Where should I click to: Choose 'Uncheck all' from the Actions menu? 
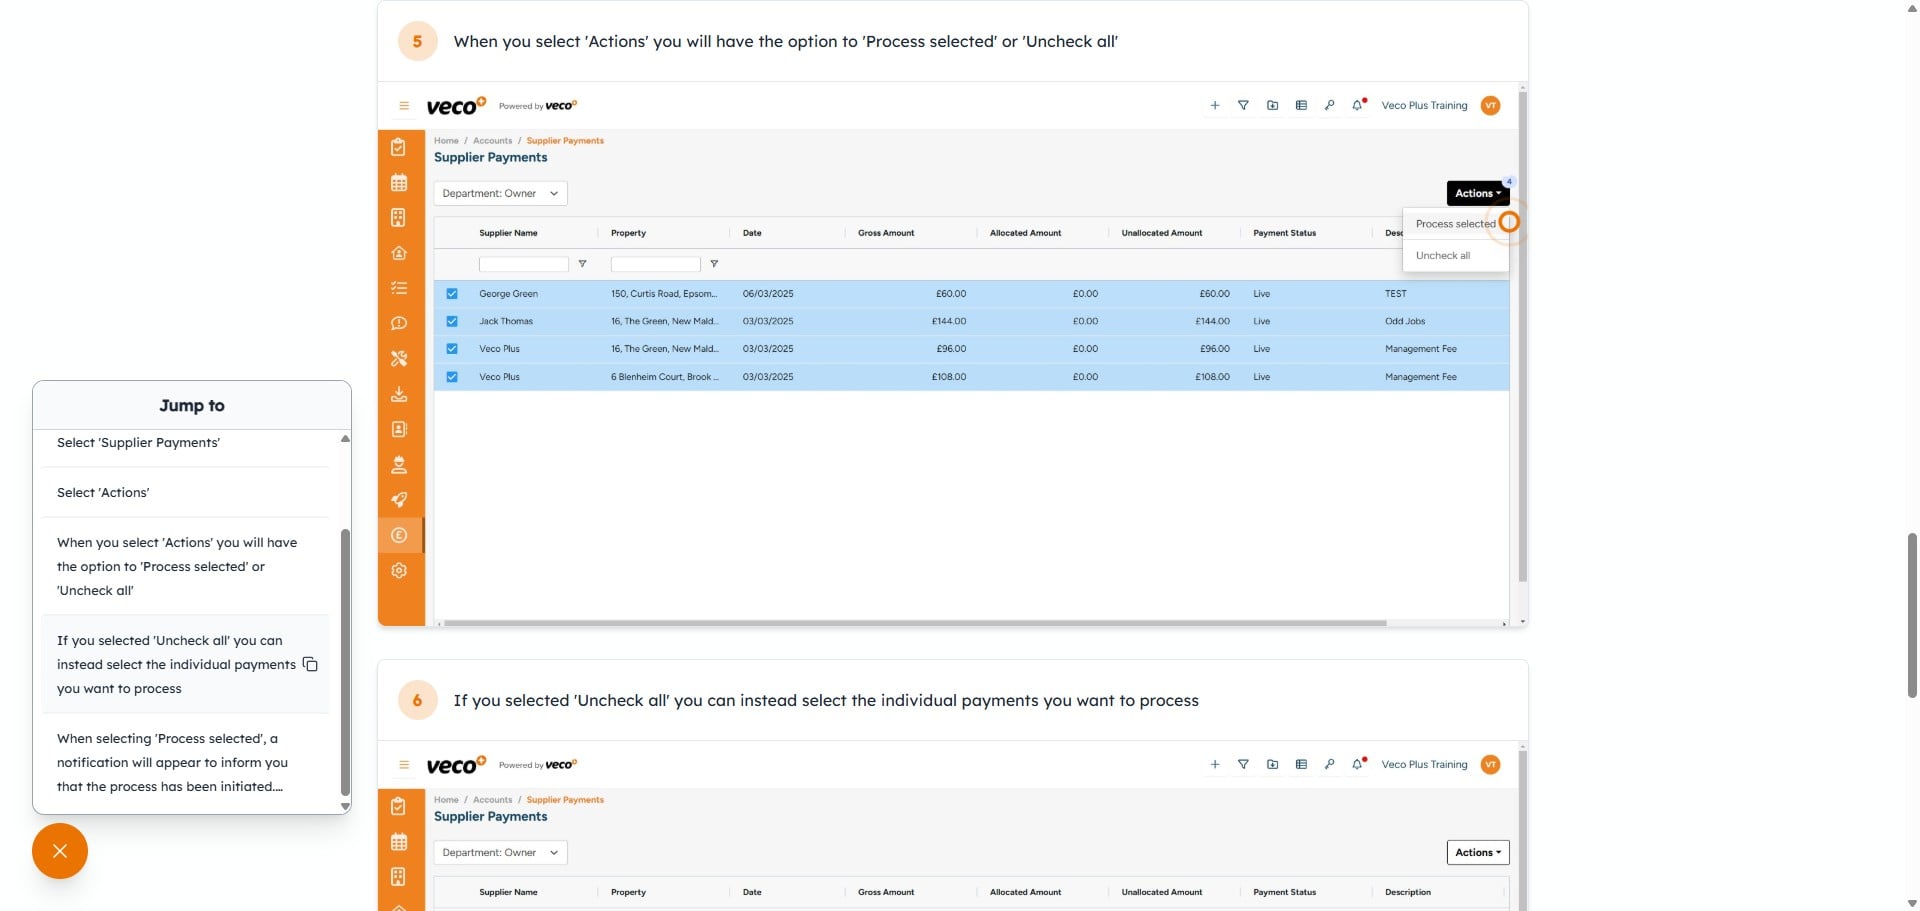[x=1442, y=256]
